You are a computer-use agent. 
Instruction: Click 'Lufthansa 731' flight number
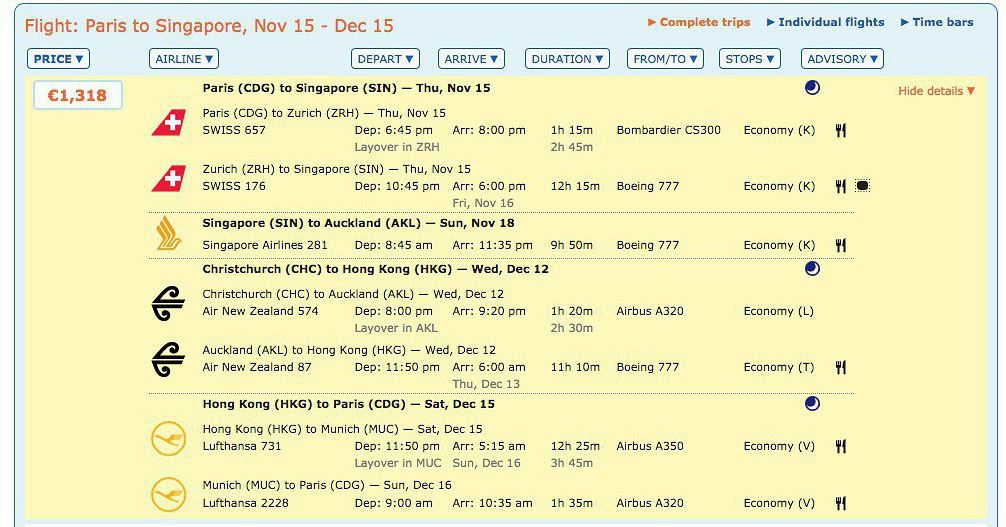(x=242, y=446)
